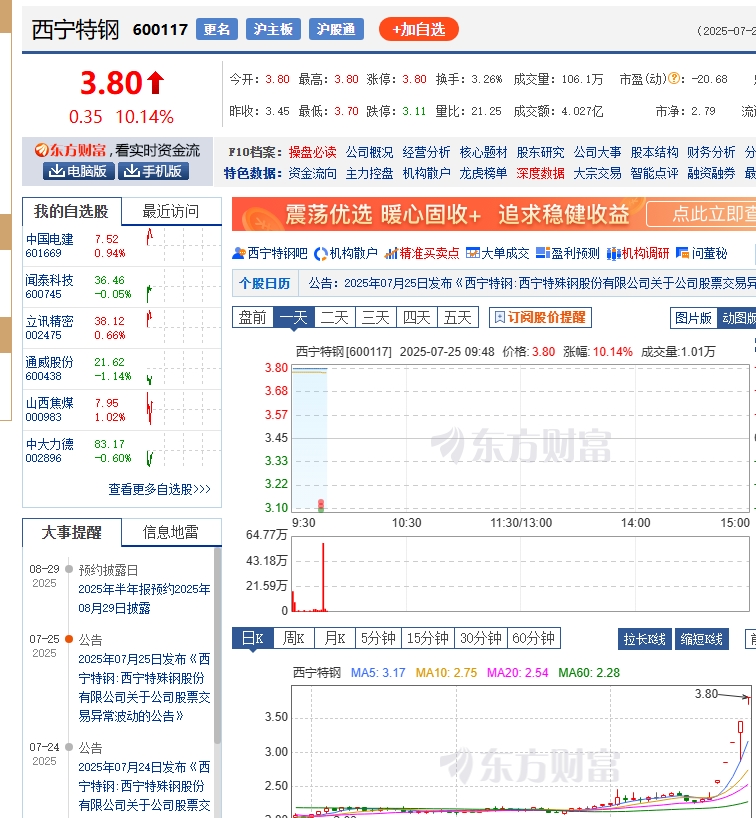The width and height of the screenshot is (756, 818).
Task: Switch to 图片版 chart mode
Action: coord(693,318)
